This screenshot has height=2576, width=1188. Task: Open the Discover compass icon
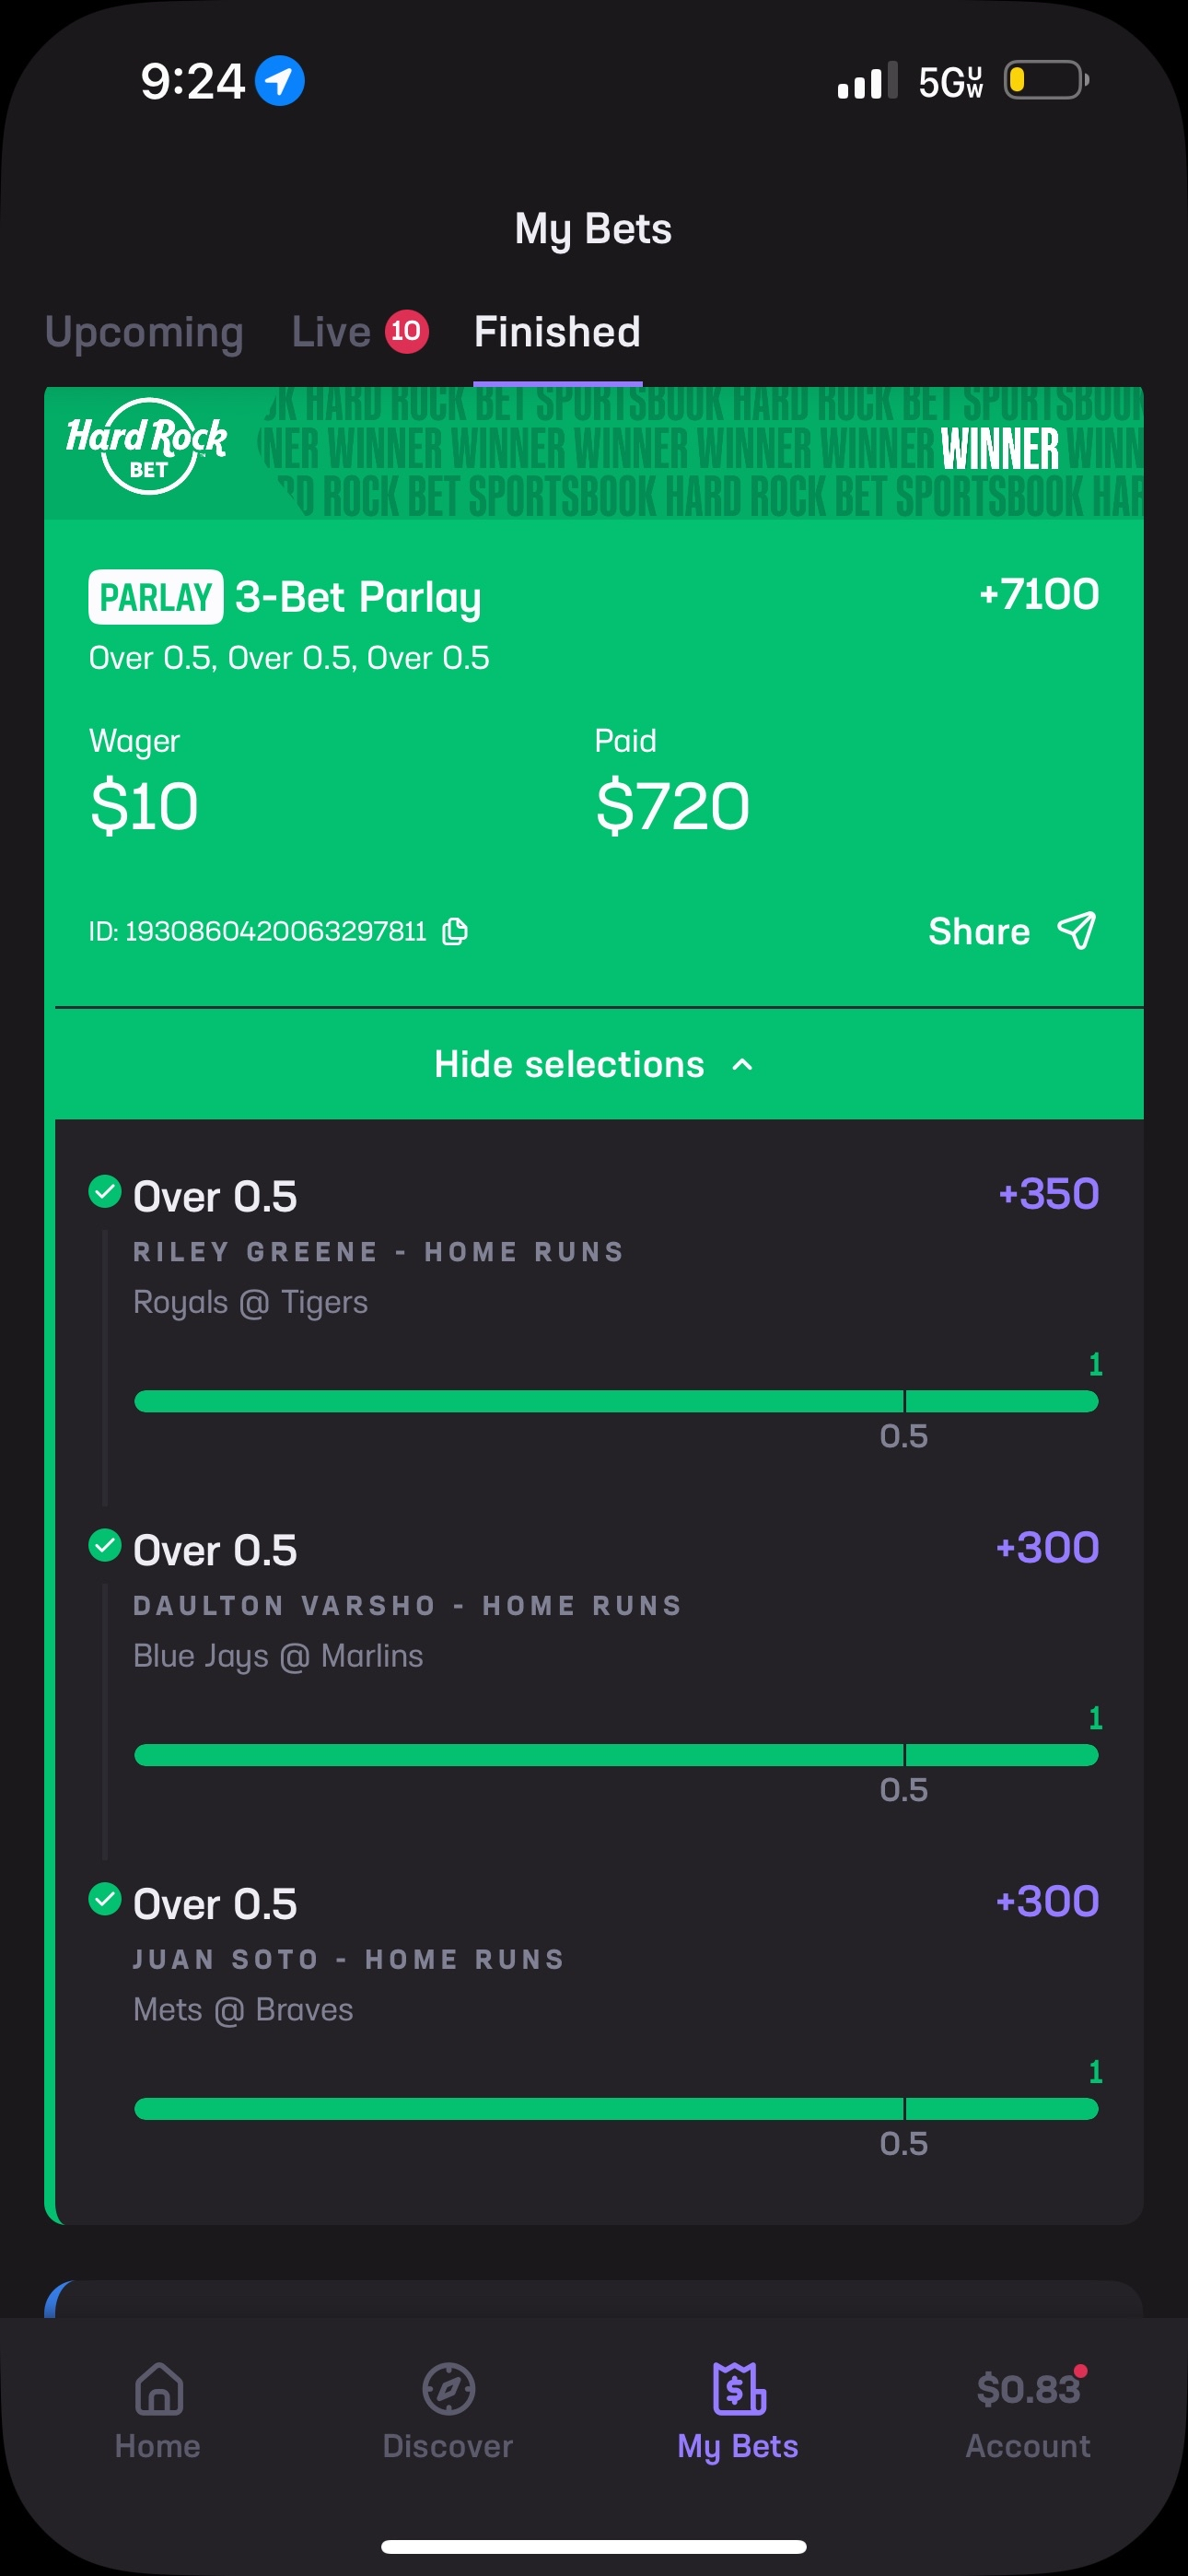(448, 2389)
